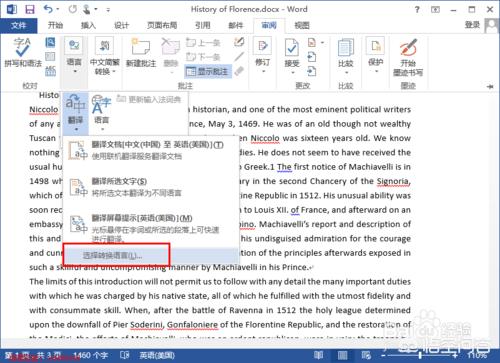Click the Define icon in proofing group
This screenshot has width=500, height=363.
pos(50,42)
